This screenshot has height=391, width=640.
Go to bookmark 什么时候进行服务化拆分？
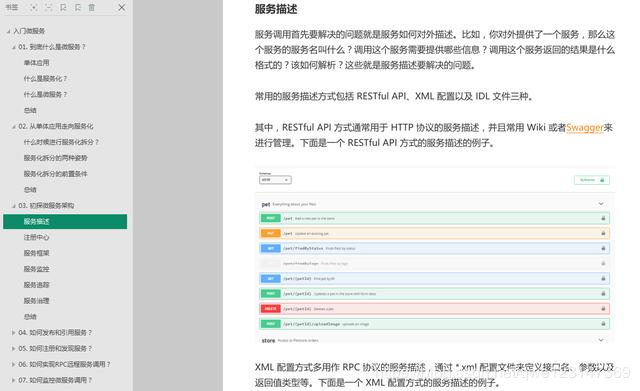[x=61, y=142]
